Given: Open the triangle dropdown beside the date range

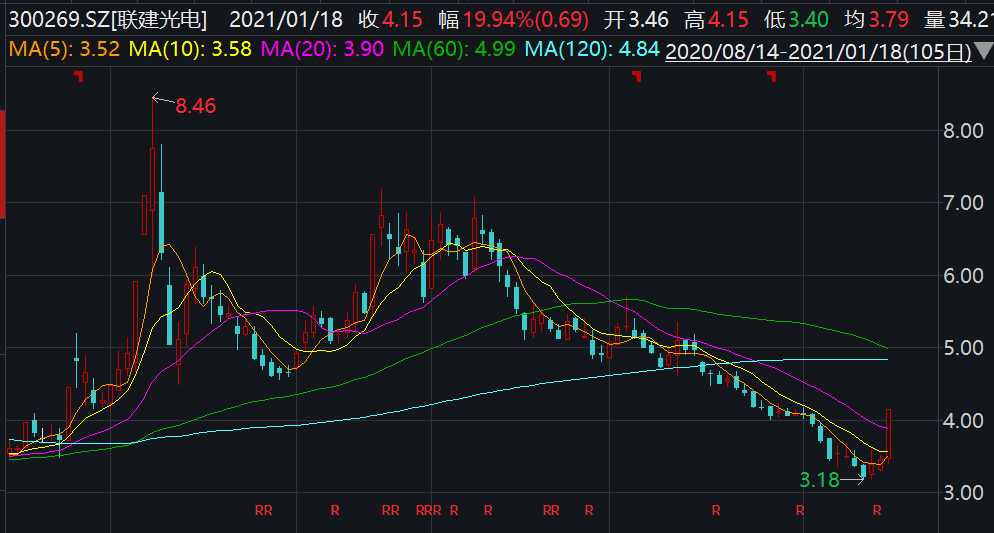Looking at the screenshot, I should [x=983, y=50].
